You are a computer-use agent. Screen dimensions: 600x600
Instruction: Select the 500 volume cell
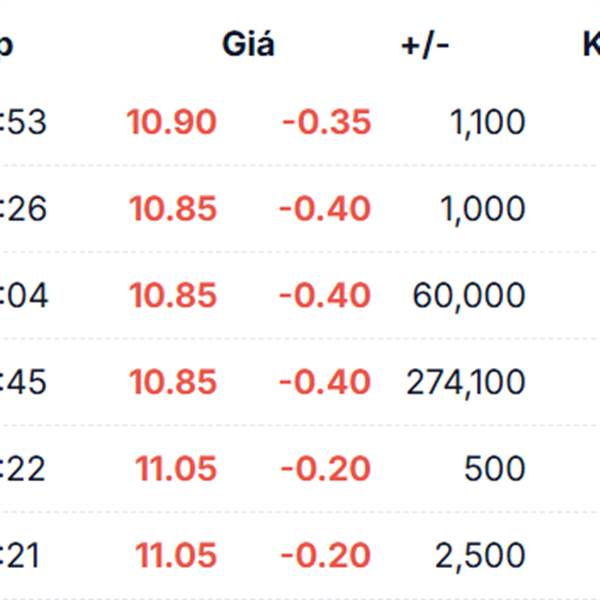tap(494, 468)
